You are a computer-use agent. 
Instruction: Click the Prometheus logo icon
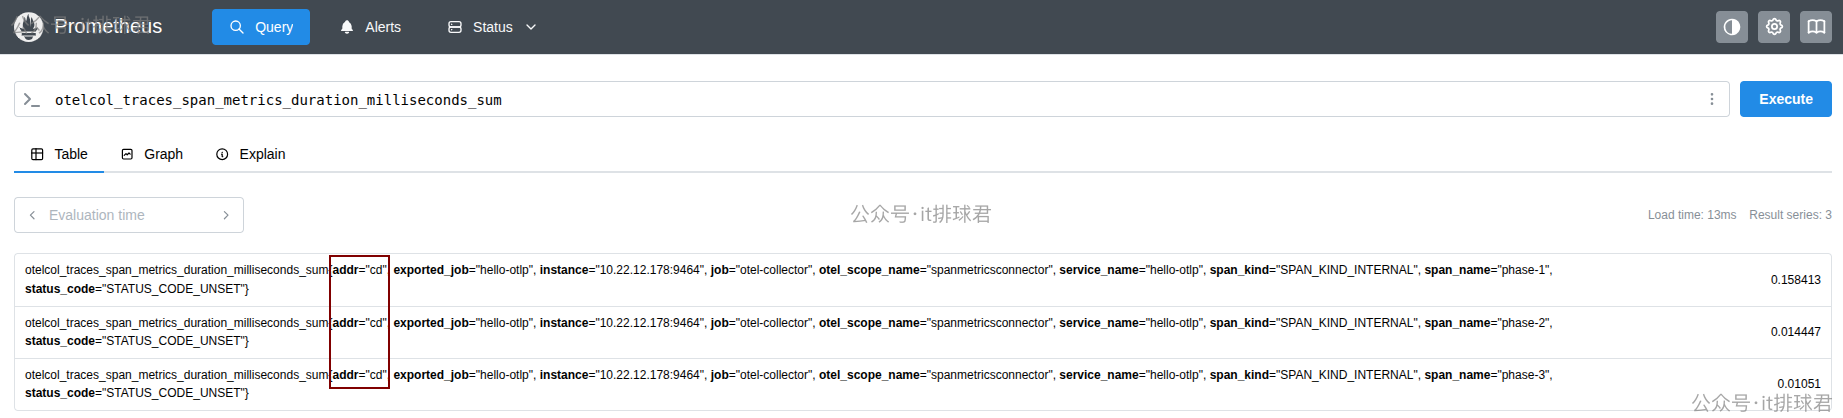28,27
